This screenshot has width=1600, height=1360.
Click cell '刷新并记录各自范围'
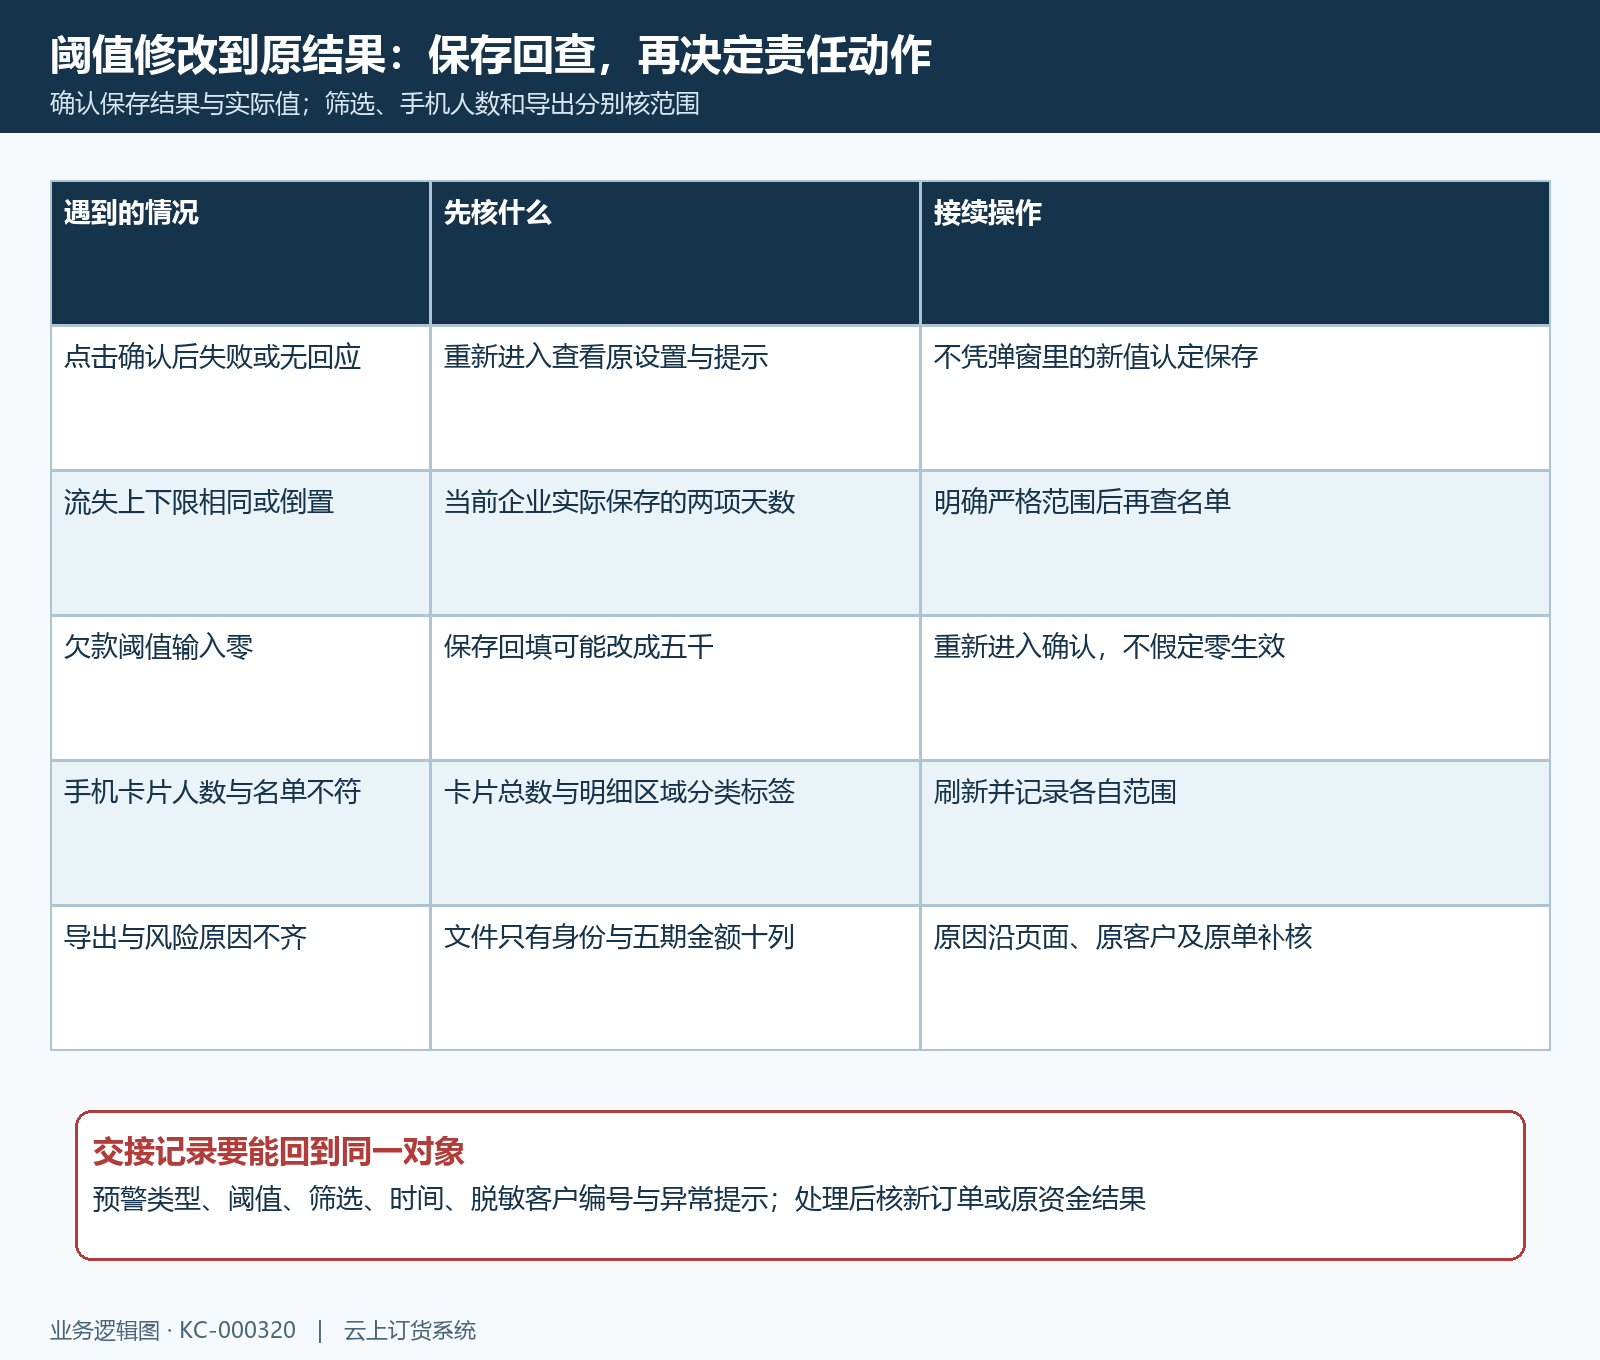point(1235,833)
